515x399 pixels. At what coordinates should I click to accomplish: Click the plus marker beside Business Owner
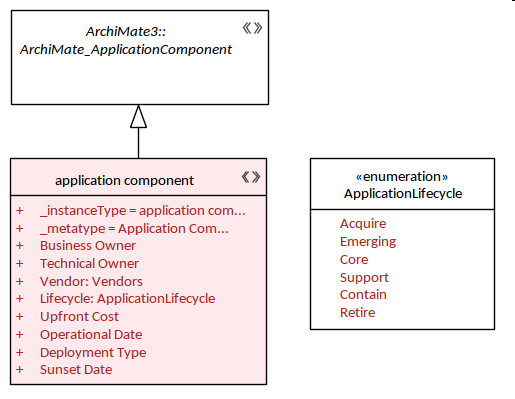pos(20,246)
